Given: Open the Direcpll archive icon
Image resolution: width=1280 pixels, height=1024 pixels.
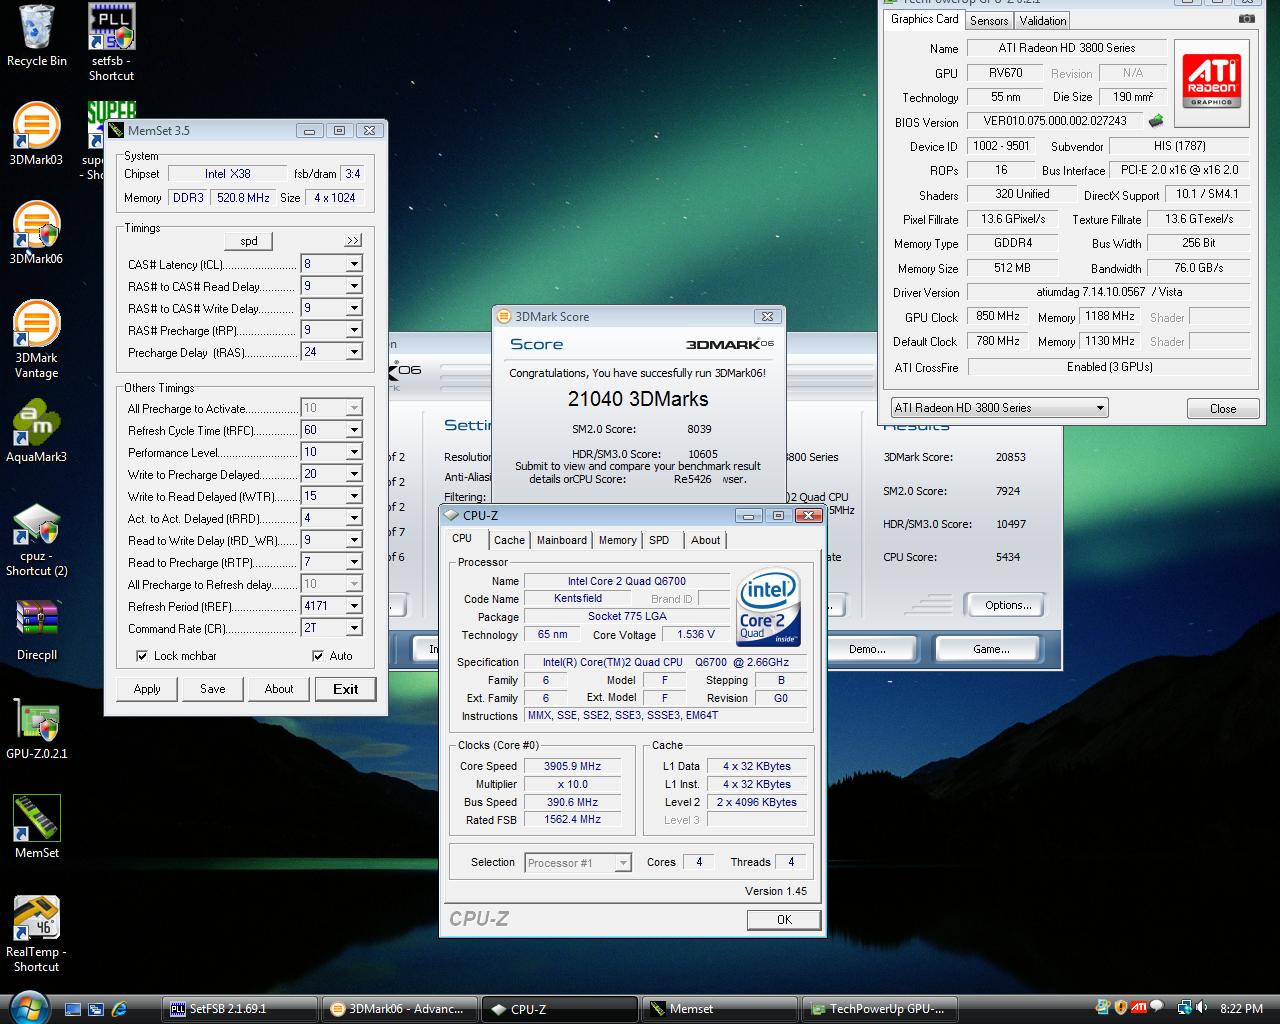Looking at the screenshot, I should [x=36, y=630].
